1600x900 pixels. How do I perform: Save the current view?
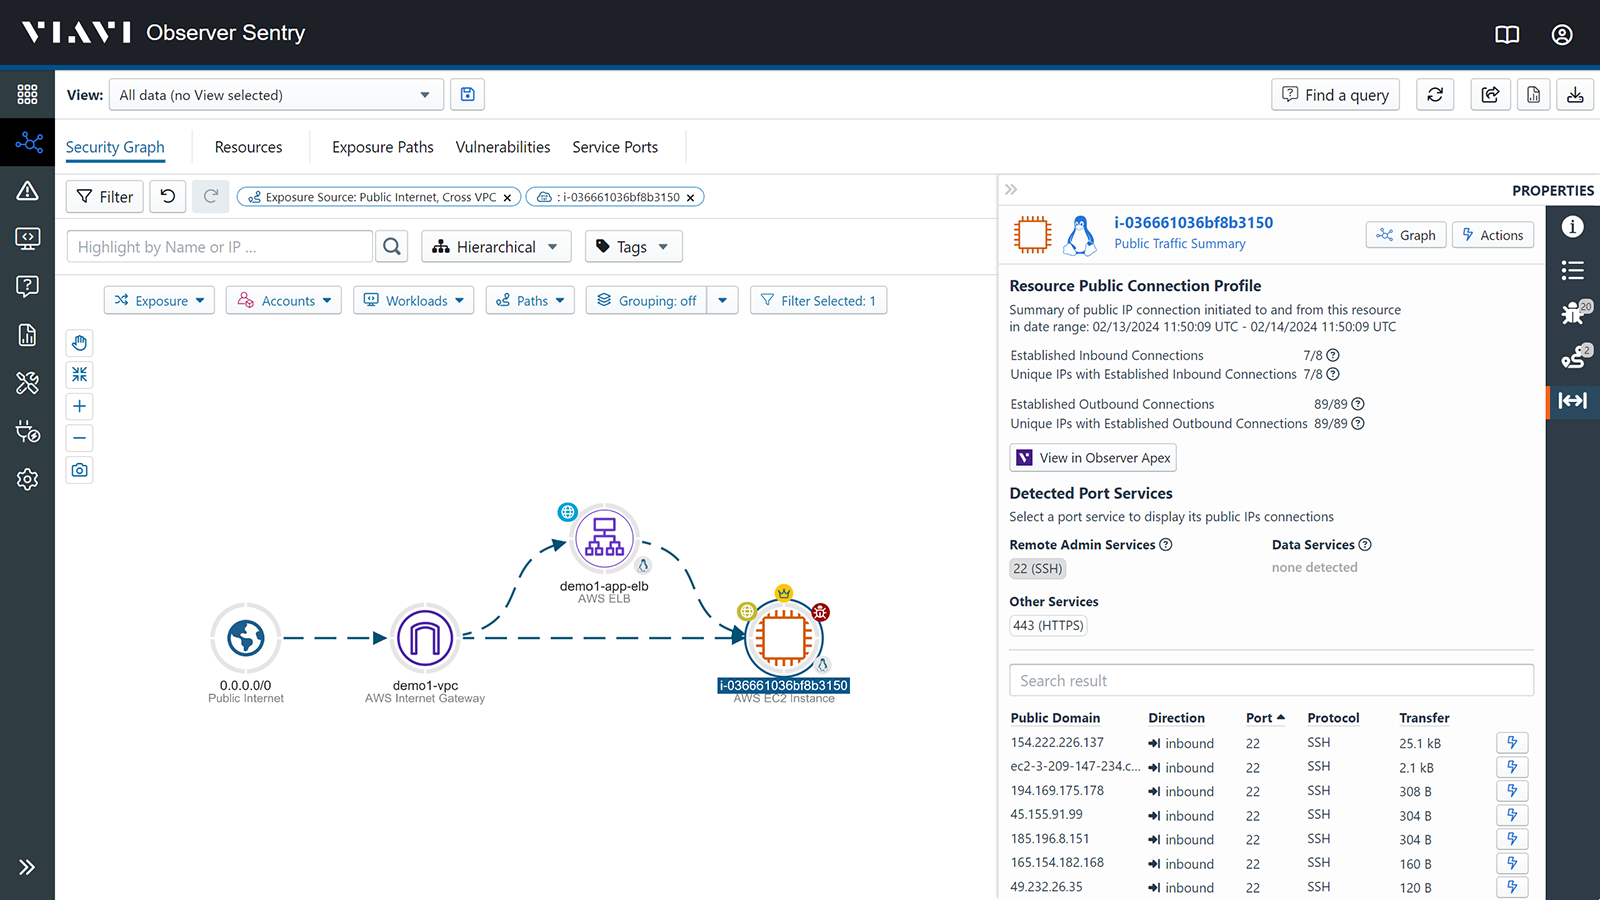(467, 94)
